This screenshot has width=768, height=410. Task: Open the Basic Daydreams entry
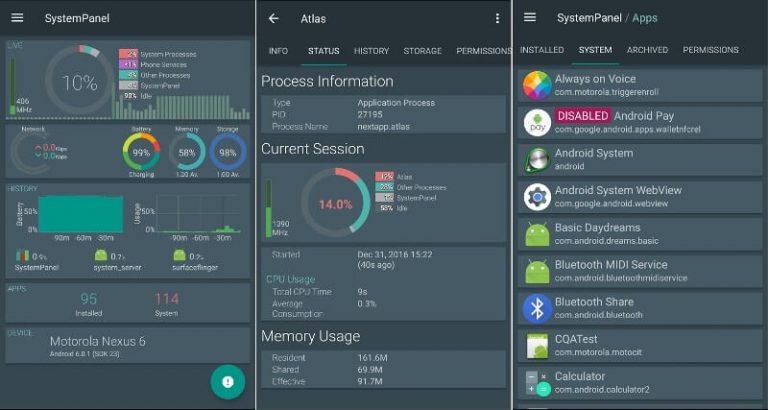640,234
